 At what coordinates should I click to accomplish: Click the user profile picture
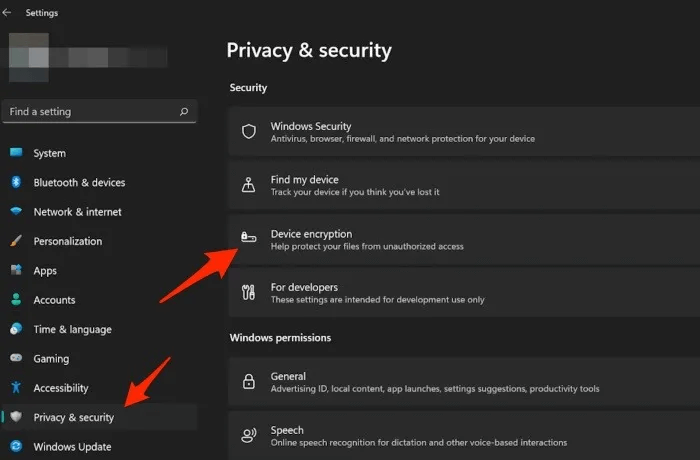point(37,57)
